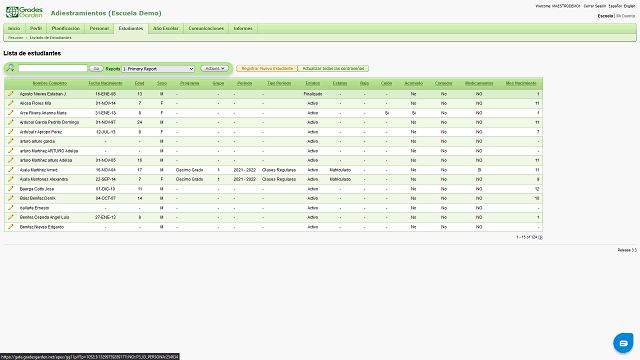
Task: Click Registrar Nuevo Estudiante button
Action: tap(267, 69)
